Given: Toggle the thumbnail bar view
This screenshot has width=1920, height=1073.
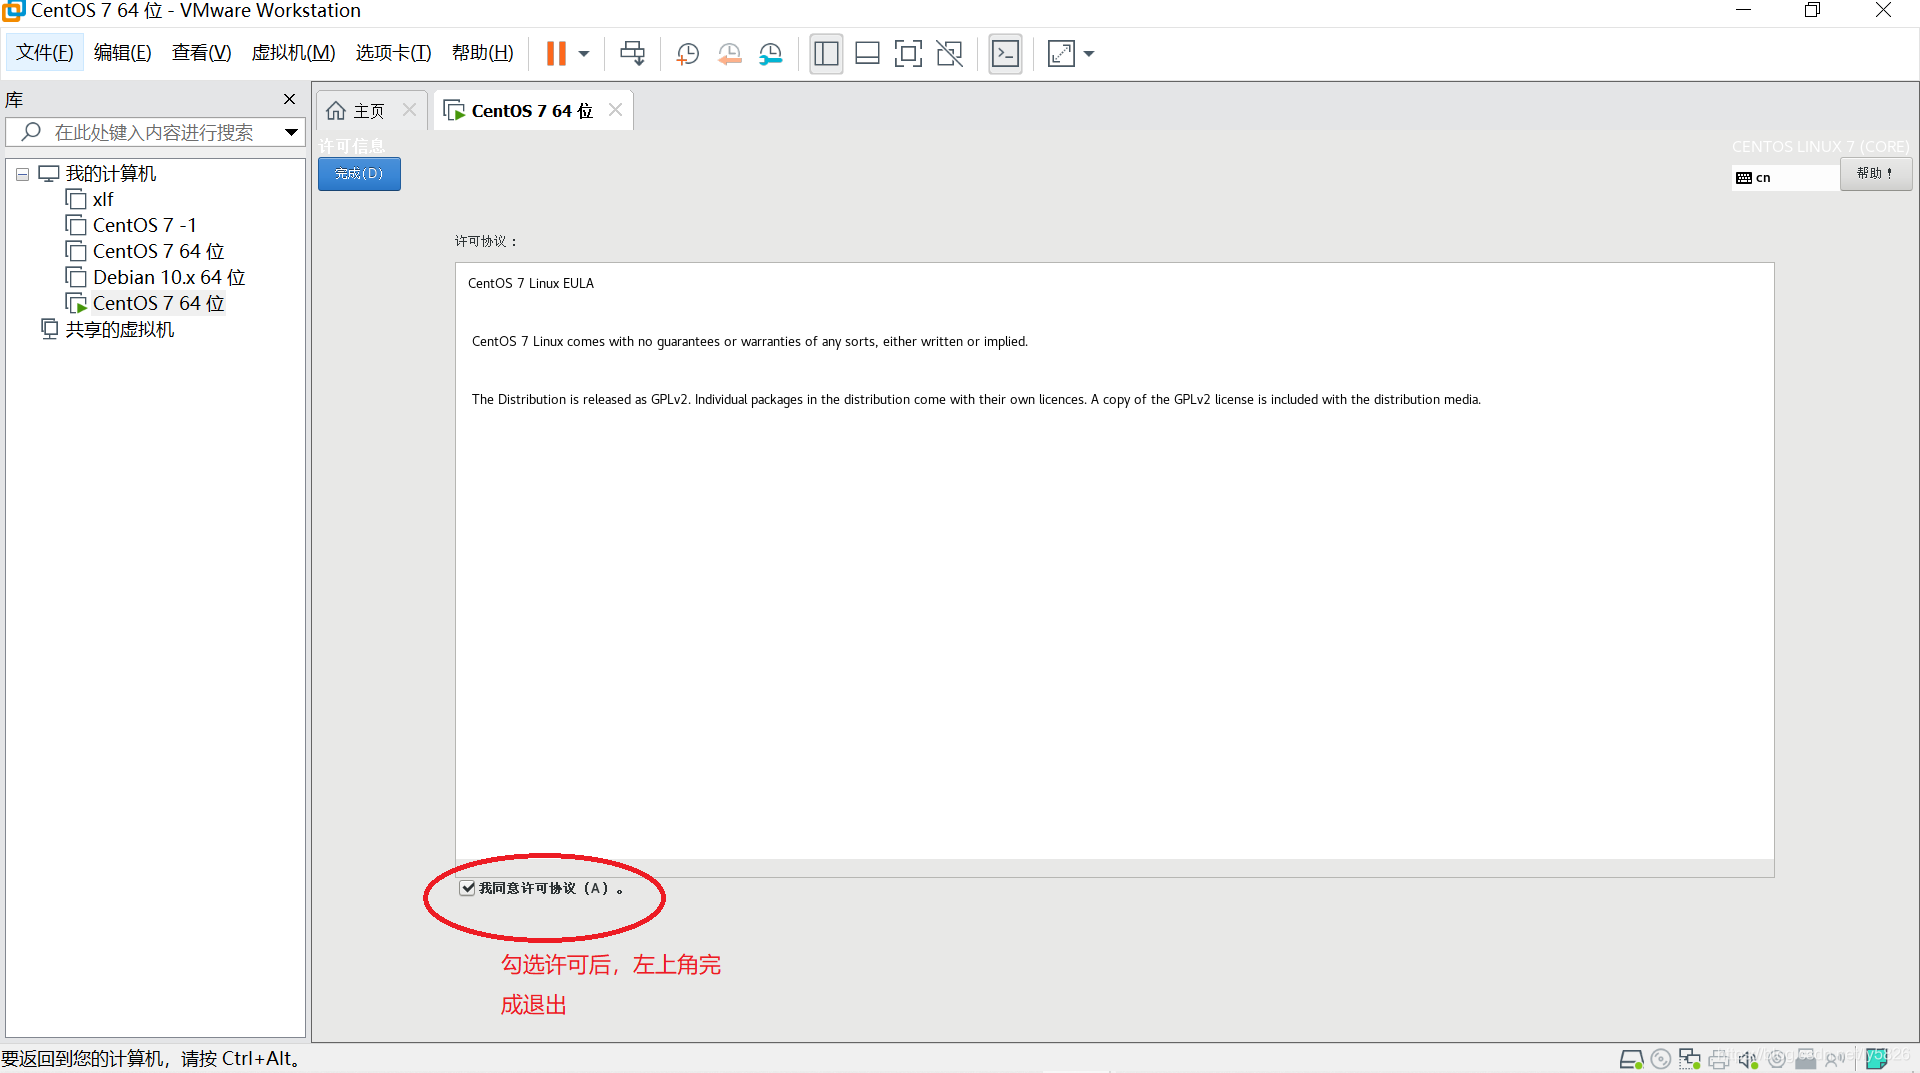Looking at the screenshot, I should (867, 54).
